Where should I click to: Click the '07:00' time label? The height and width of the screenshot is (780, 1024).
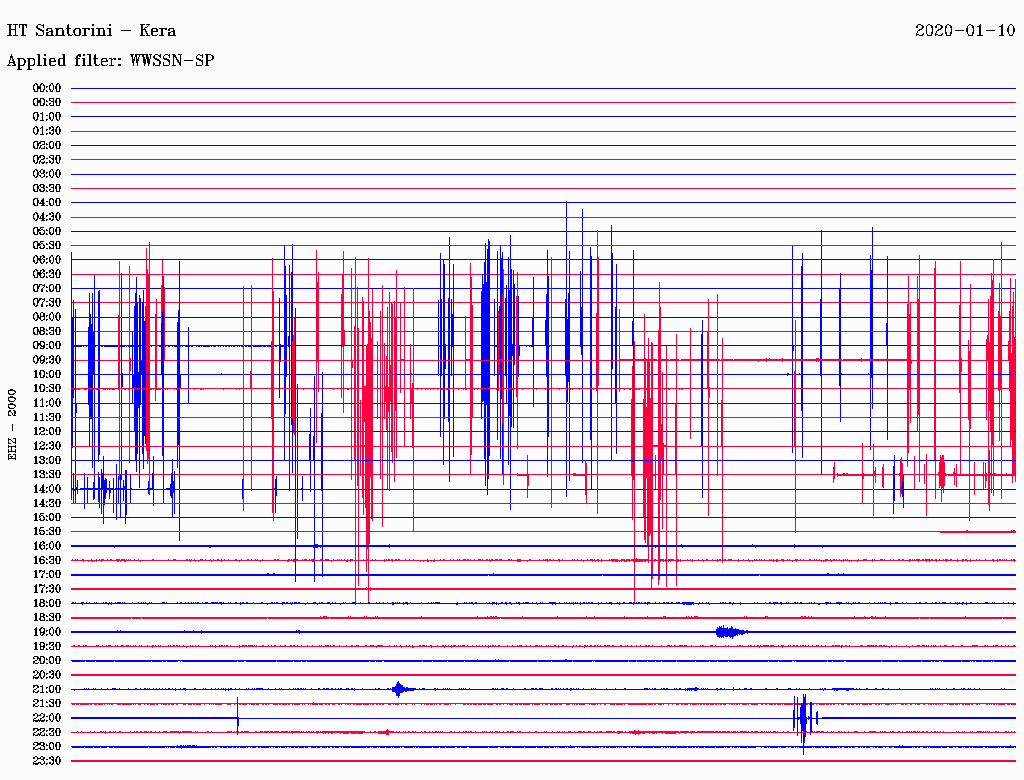point(47,288)
